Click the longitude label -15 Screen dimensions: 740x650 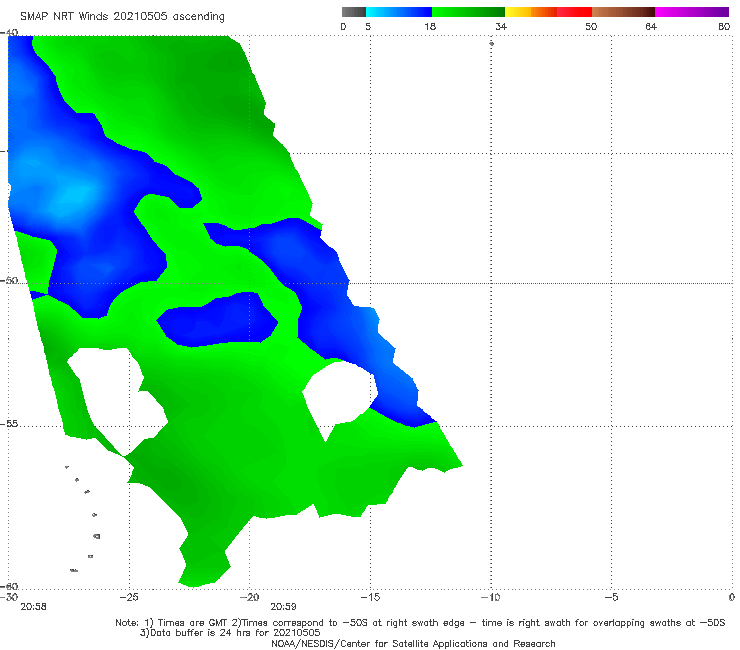pos(370,597)
